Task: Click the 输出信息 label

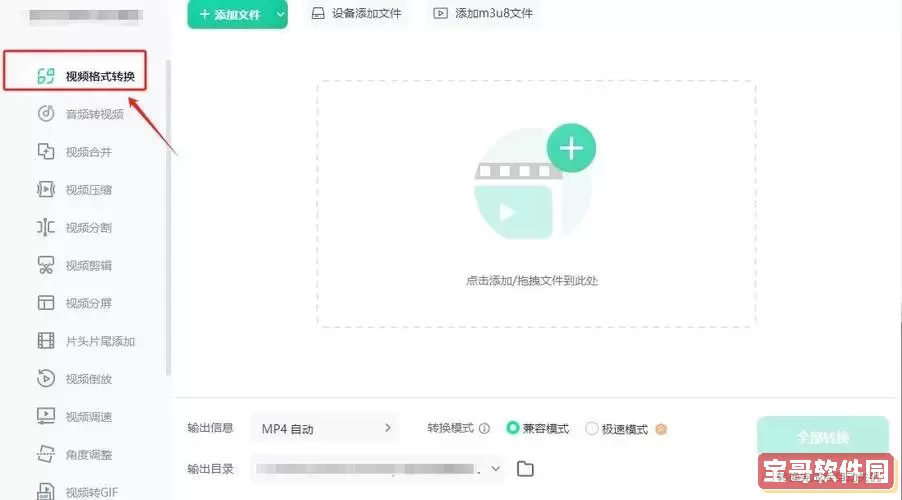Action: (210, 428)
